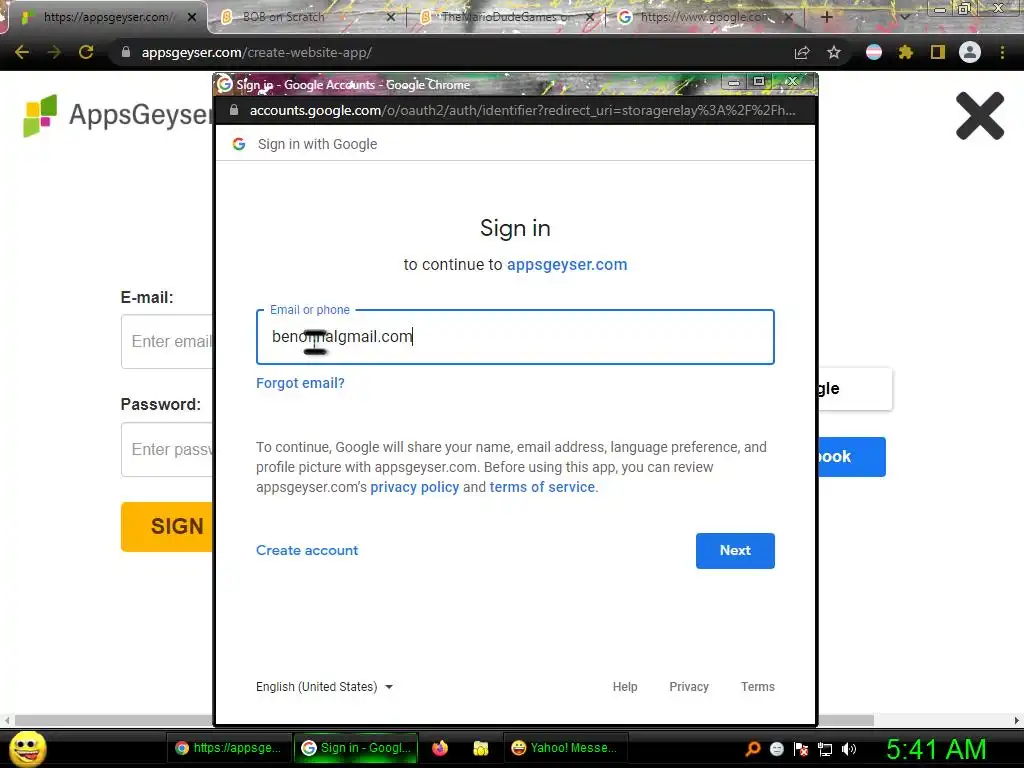Image resolution: width=1024 pixels, height=768 pixels.
Task: Open the Chrome three-dot menu
Action: [x=1002, y=52]
